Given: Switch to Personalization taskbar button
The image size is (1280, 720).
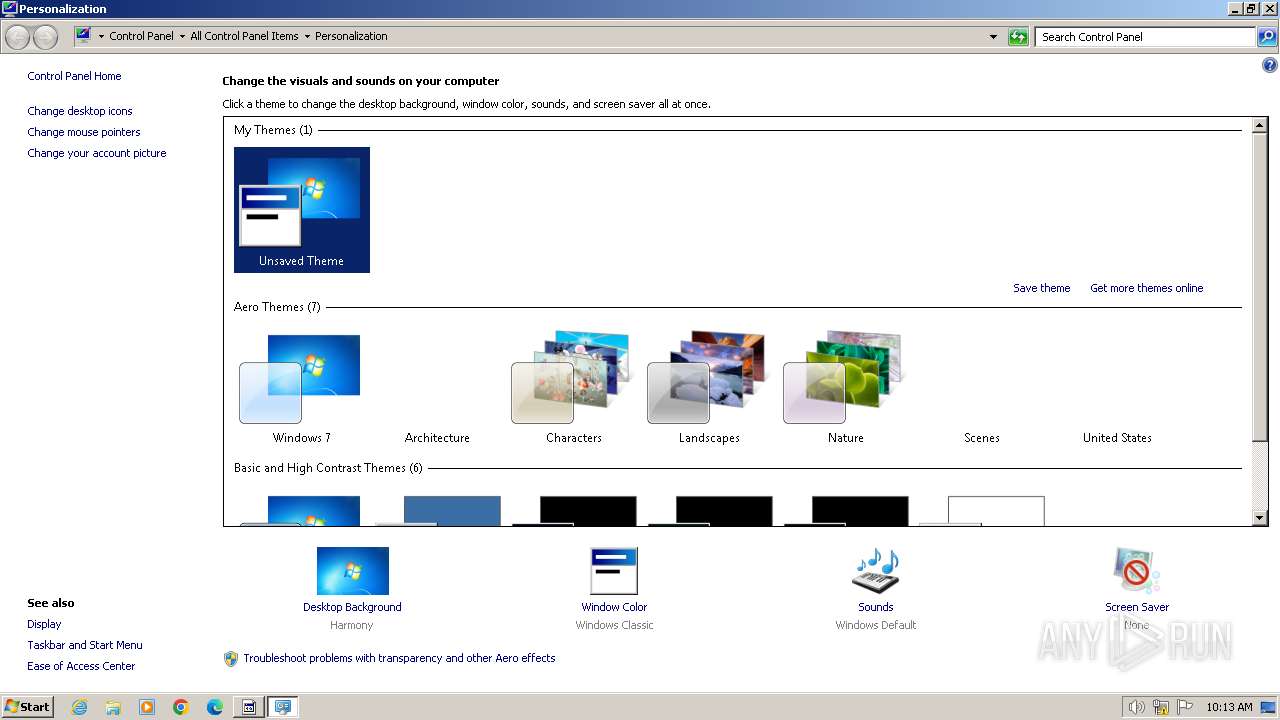Looking at the screenshot, I should (283, 707).
